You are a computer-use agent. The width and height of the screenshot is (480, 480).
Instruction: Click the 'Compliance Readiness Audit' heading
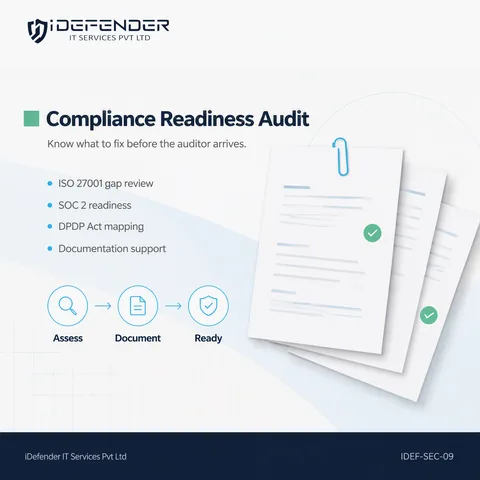click(178, 119)
